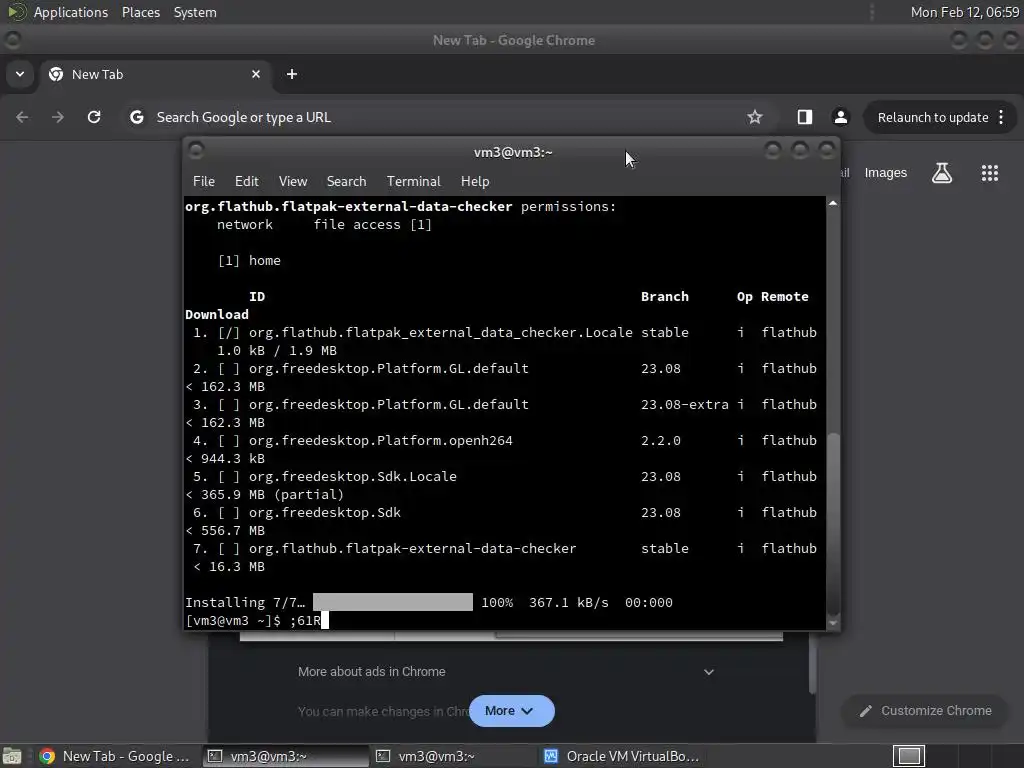The width and height of the screenshot is (1024, 768).
Task: Open the Places menu
Action: click(140, 12)
